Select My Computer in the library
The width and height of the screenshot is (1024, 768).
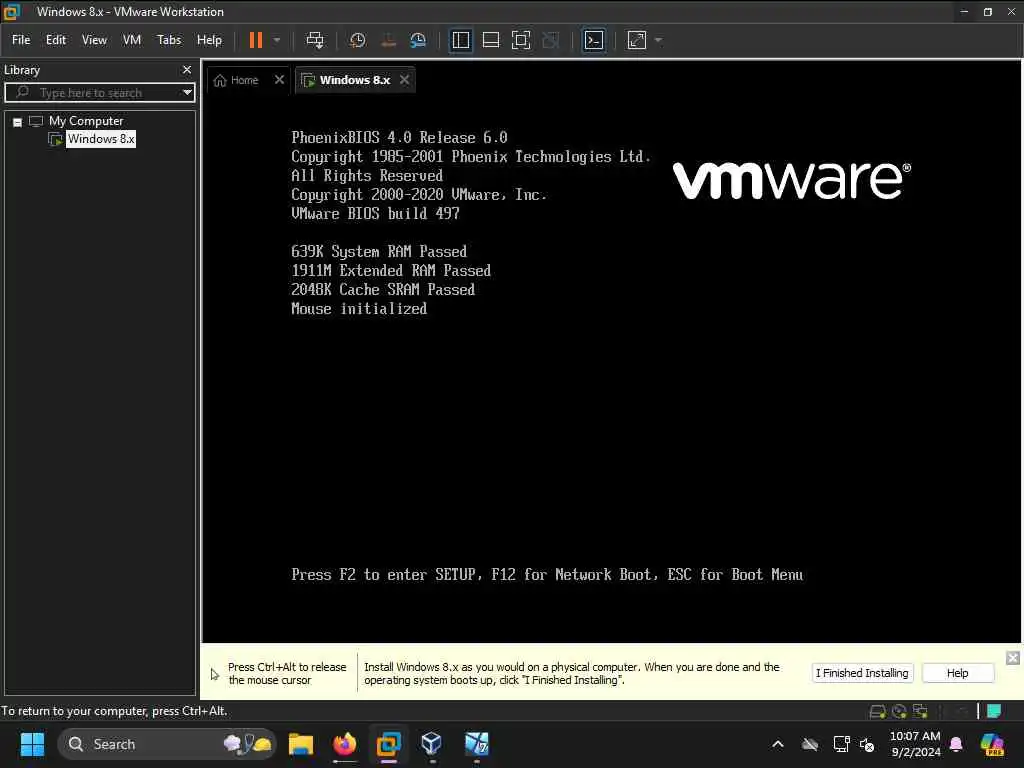point(86,121)
